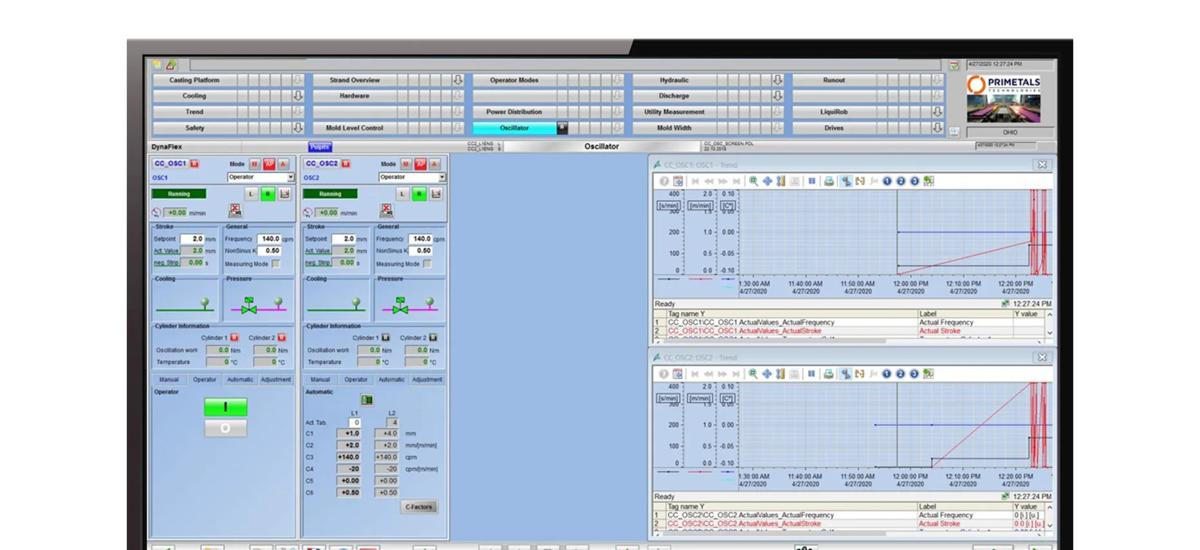The width and height of the screenshot is (1200, 550).
Task: Edit OSC2 Act. Tab. L1 field
Action: [354, 422]
